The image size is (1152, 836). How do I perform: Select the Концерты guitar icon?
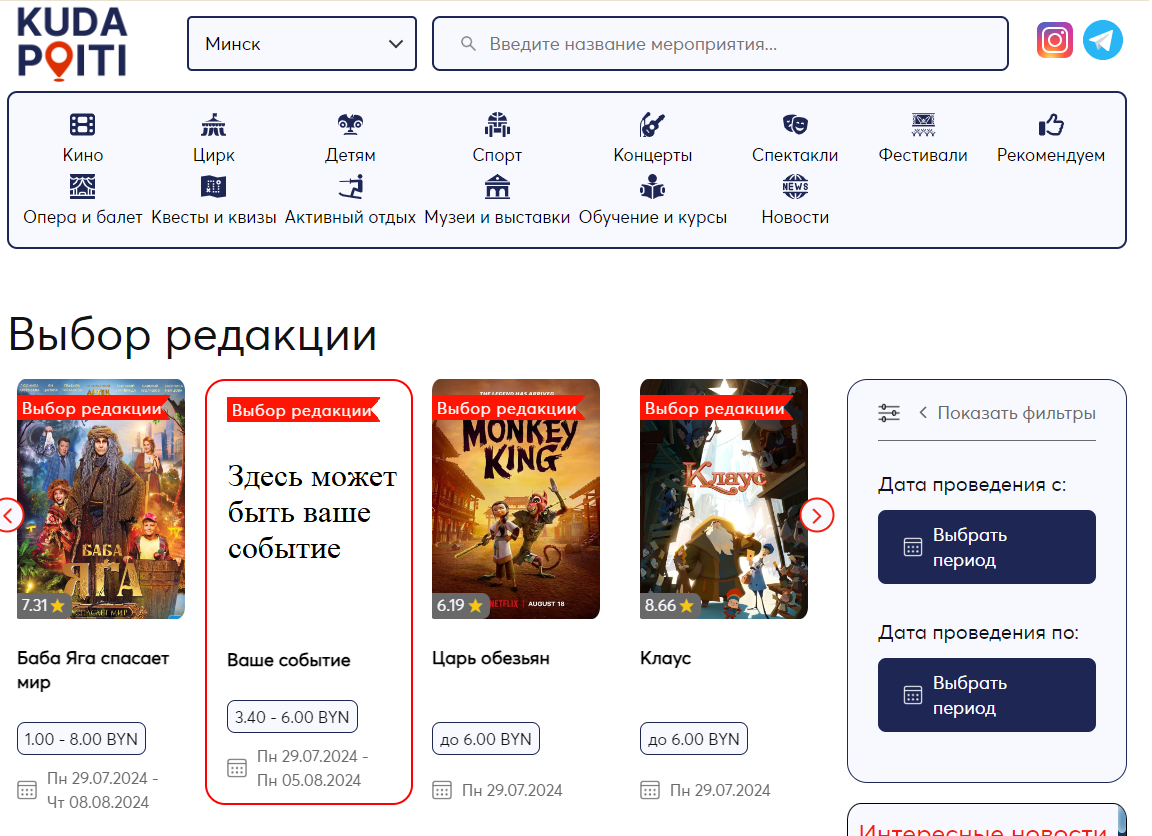[x=652, y=124]
